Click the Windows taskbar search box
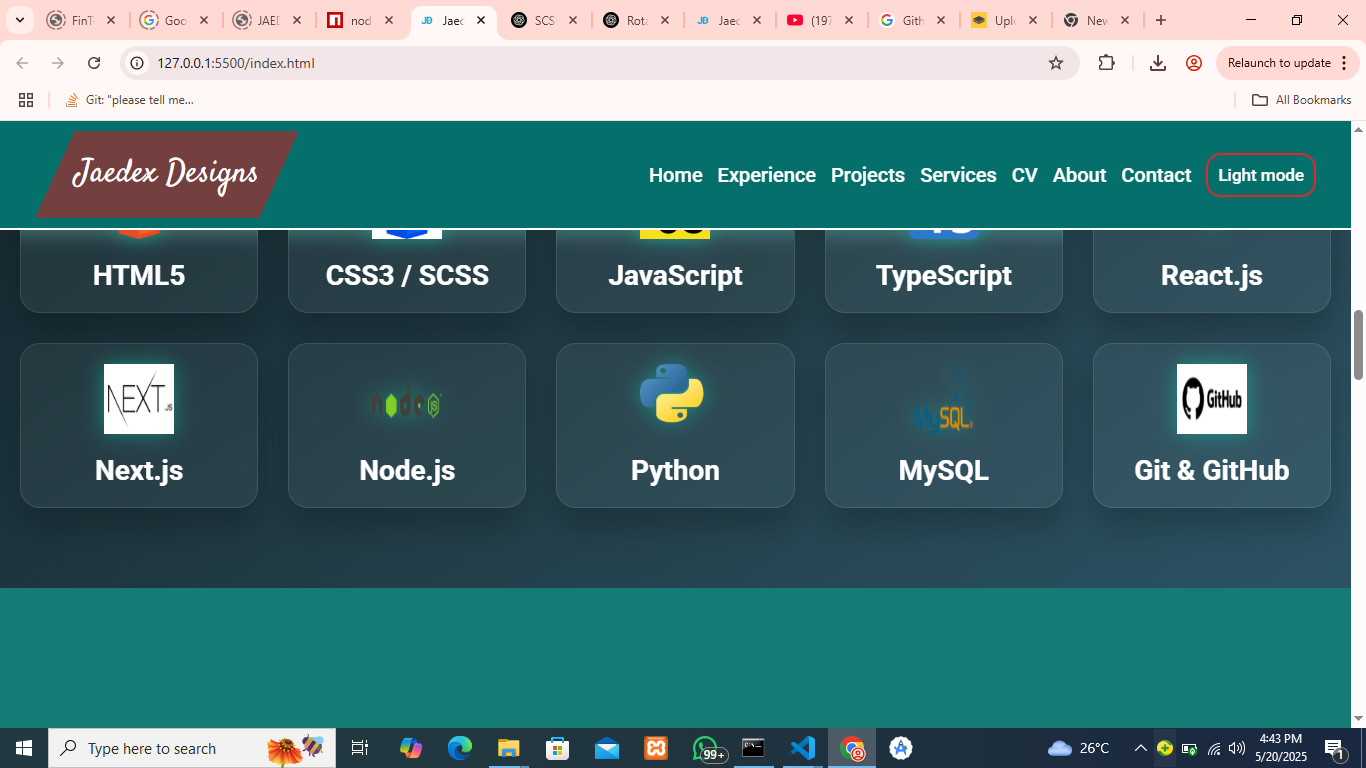1366x768 pixels. click(x=192, y=748)
